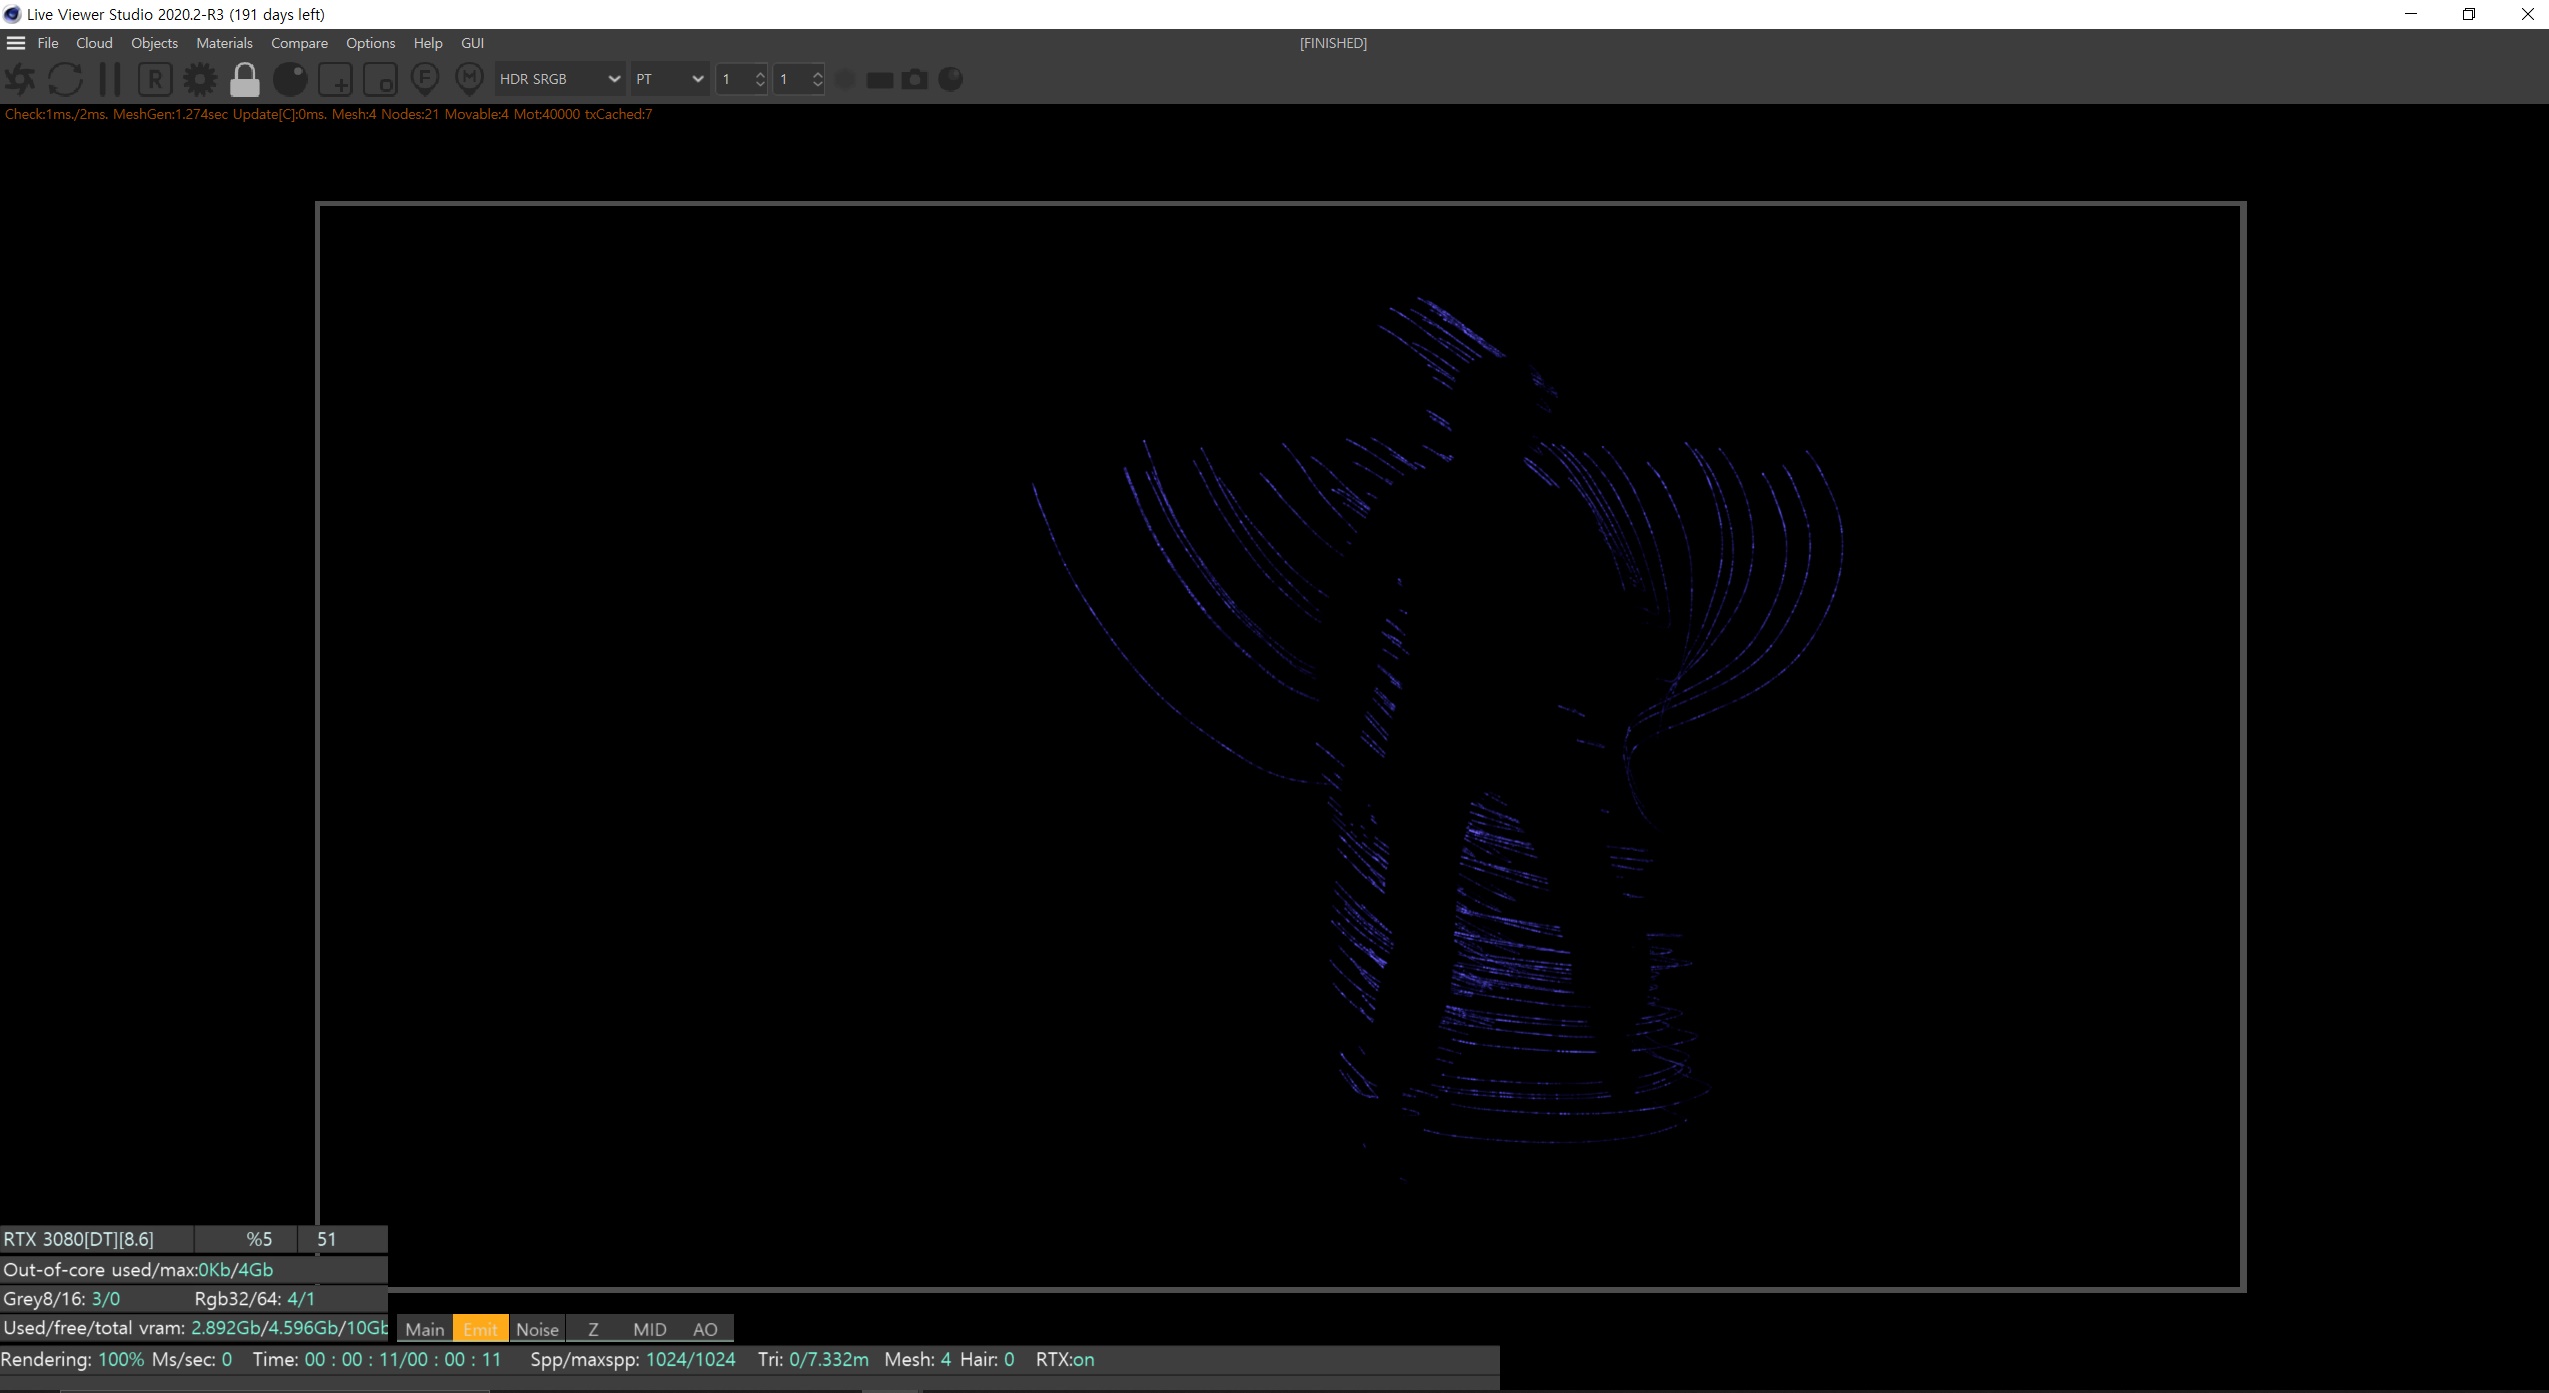Click the dark rectangle toolbar icon

click(880, 80)
